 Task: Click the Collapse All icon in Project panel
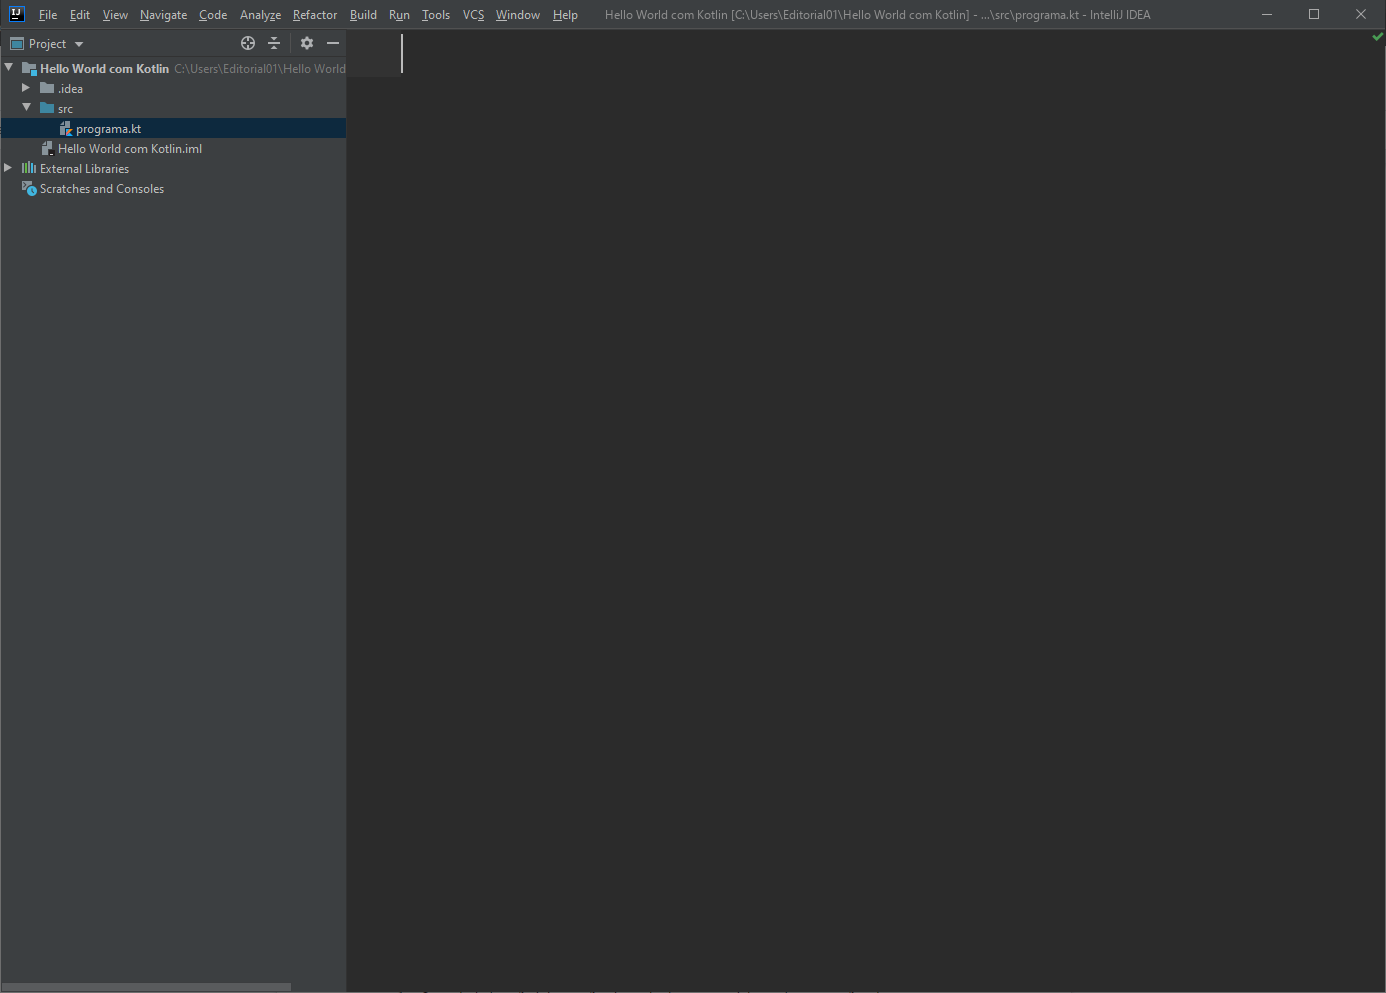(x=274, y=43)
